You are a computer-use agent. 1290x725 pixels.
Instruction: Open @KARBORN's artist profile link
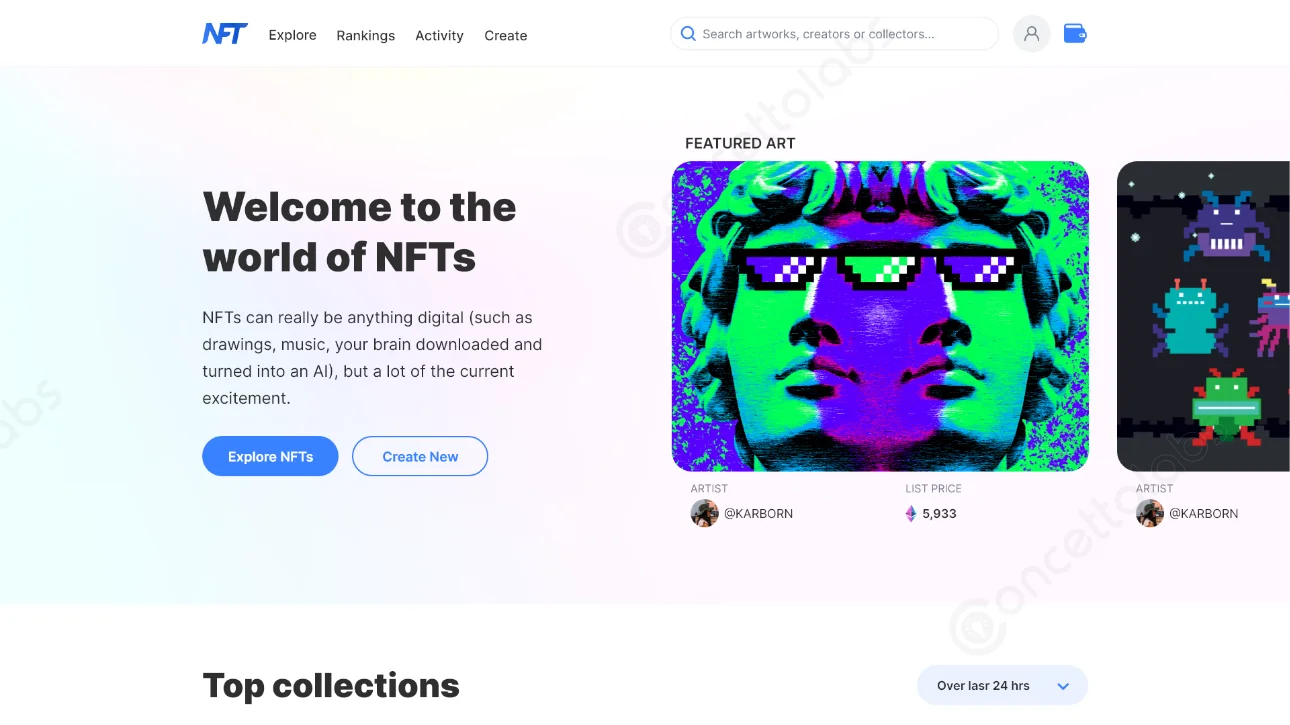tap(760, 513)
